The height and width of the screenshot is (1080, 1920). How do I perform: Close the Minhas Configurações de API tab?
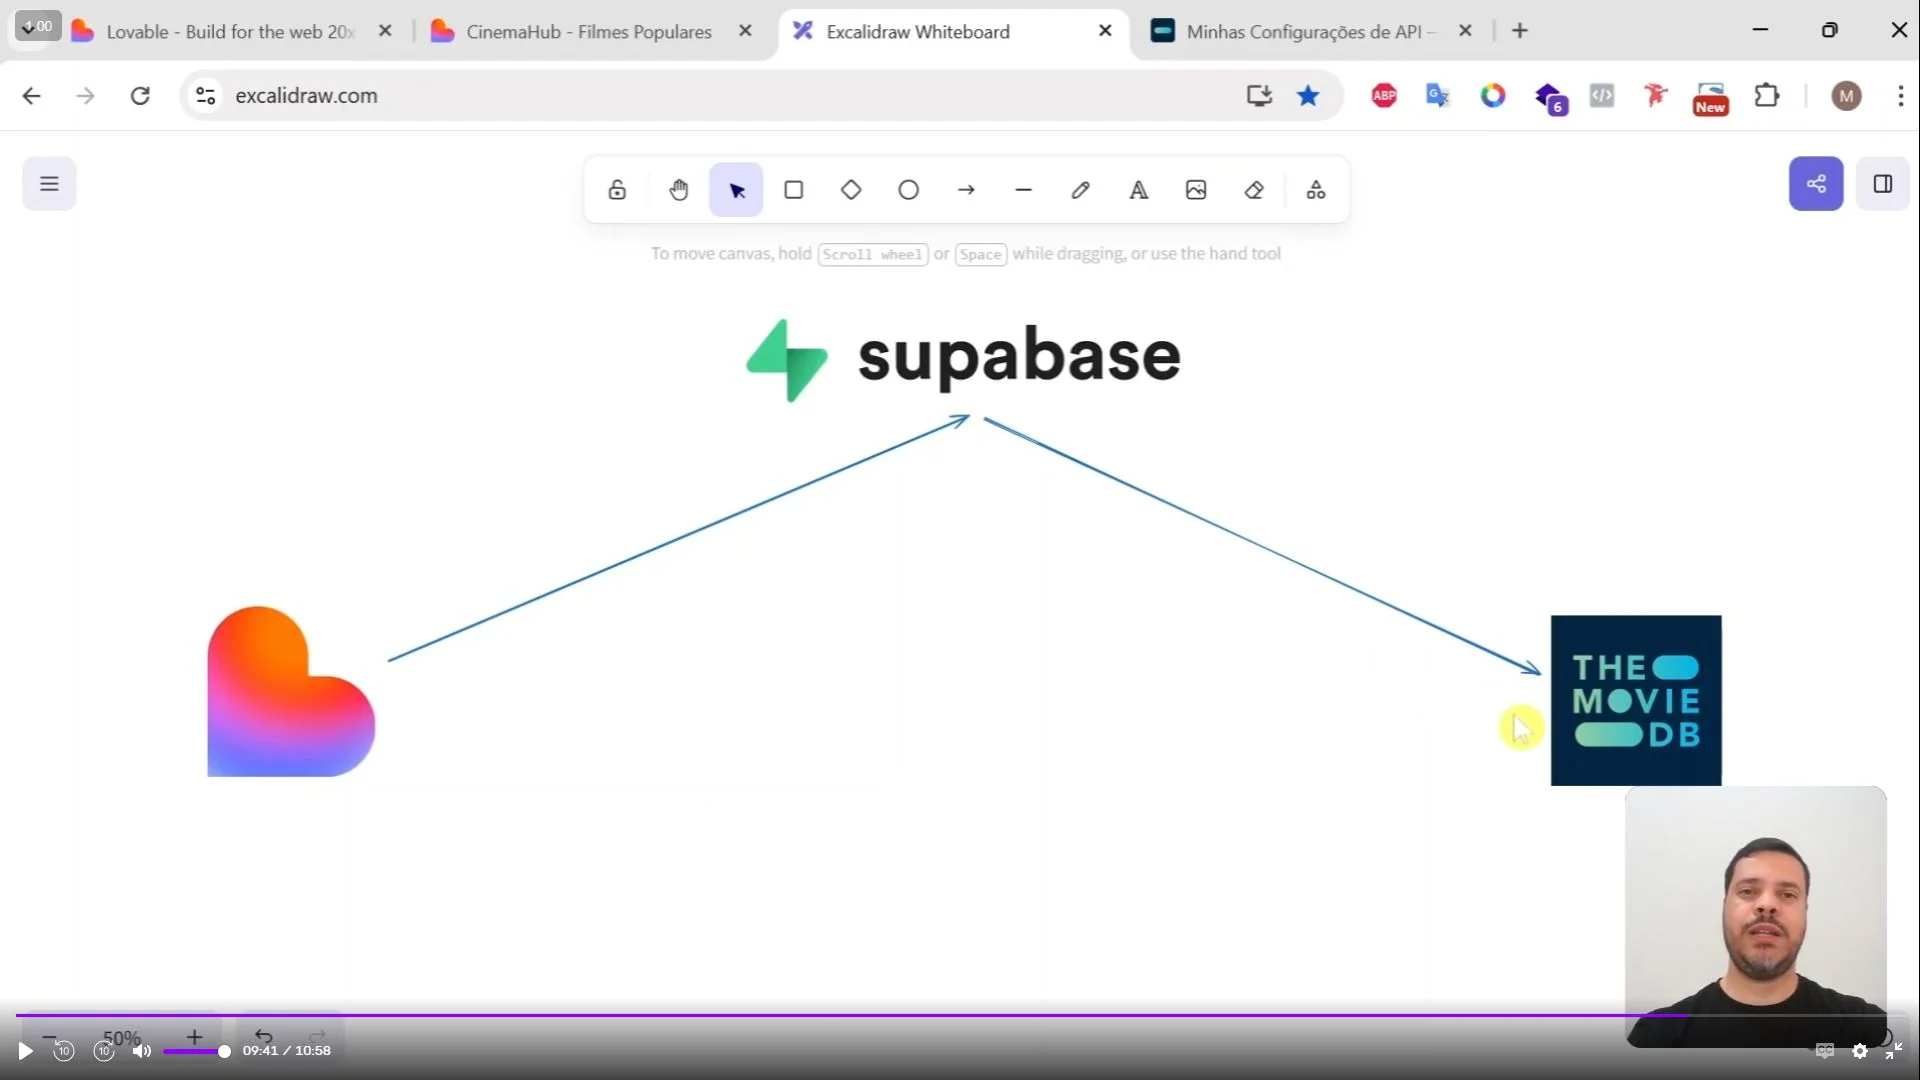click(x=1465, y=31)
